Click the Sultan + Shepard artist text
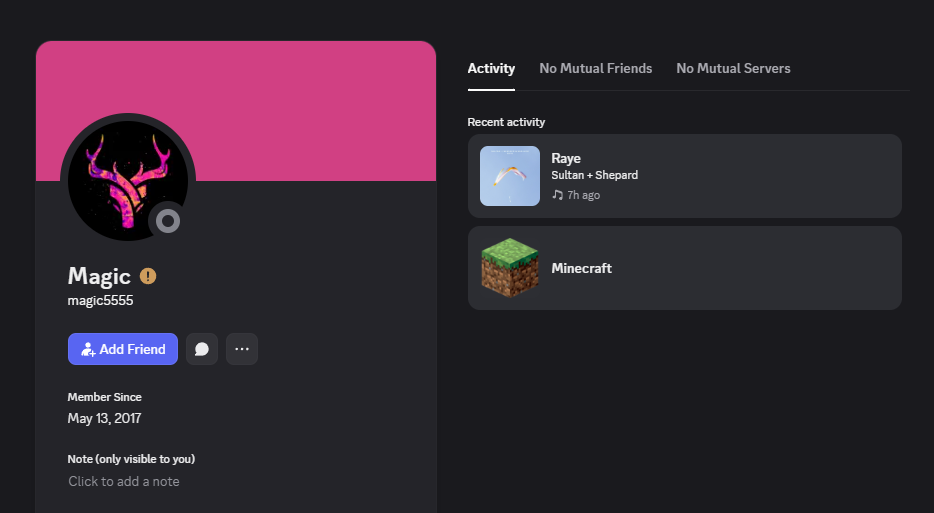Screen dimensions: 934x513 [x=594, y=175]
